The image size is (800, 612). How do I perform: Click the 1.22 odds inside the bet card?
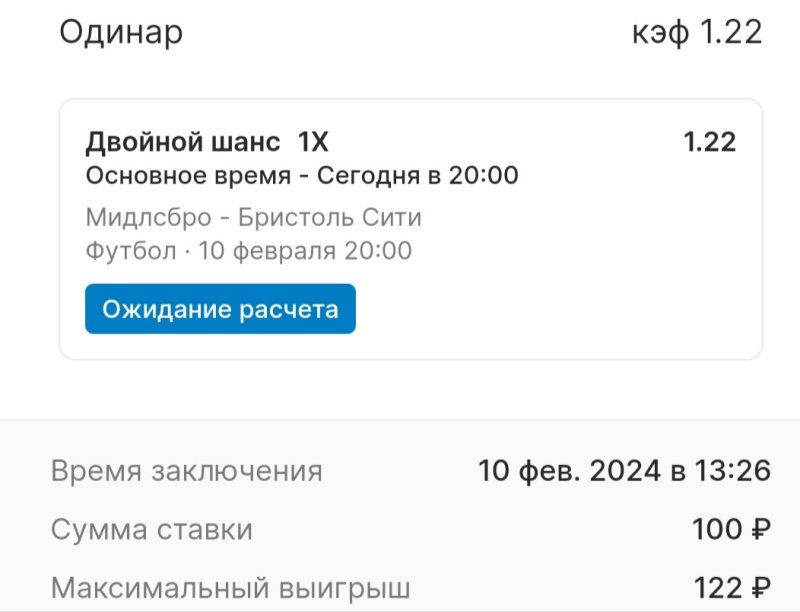tap(709, 142)
